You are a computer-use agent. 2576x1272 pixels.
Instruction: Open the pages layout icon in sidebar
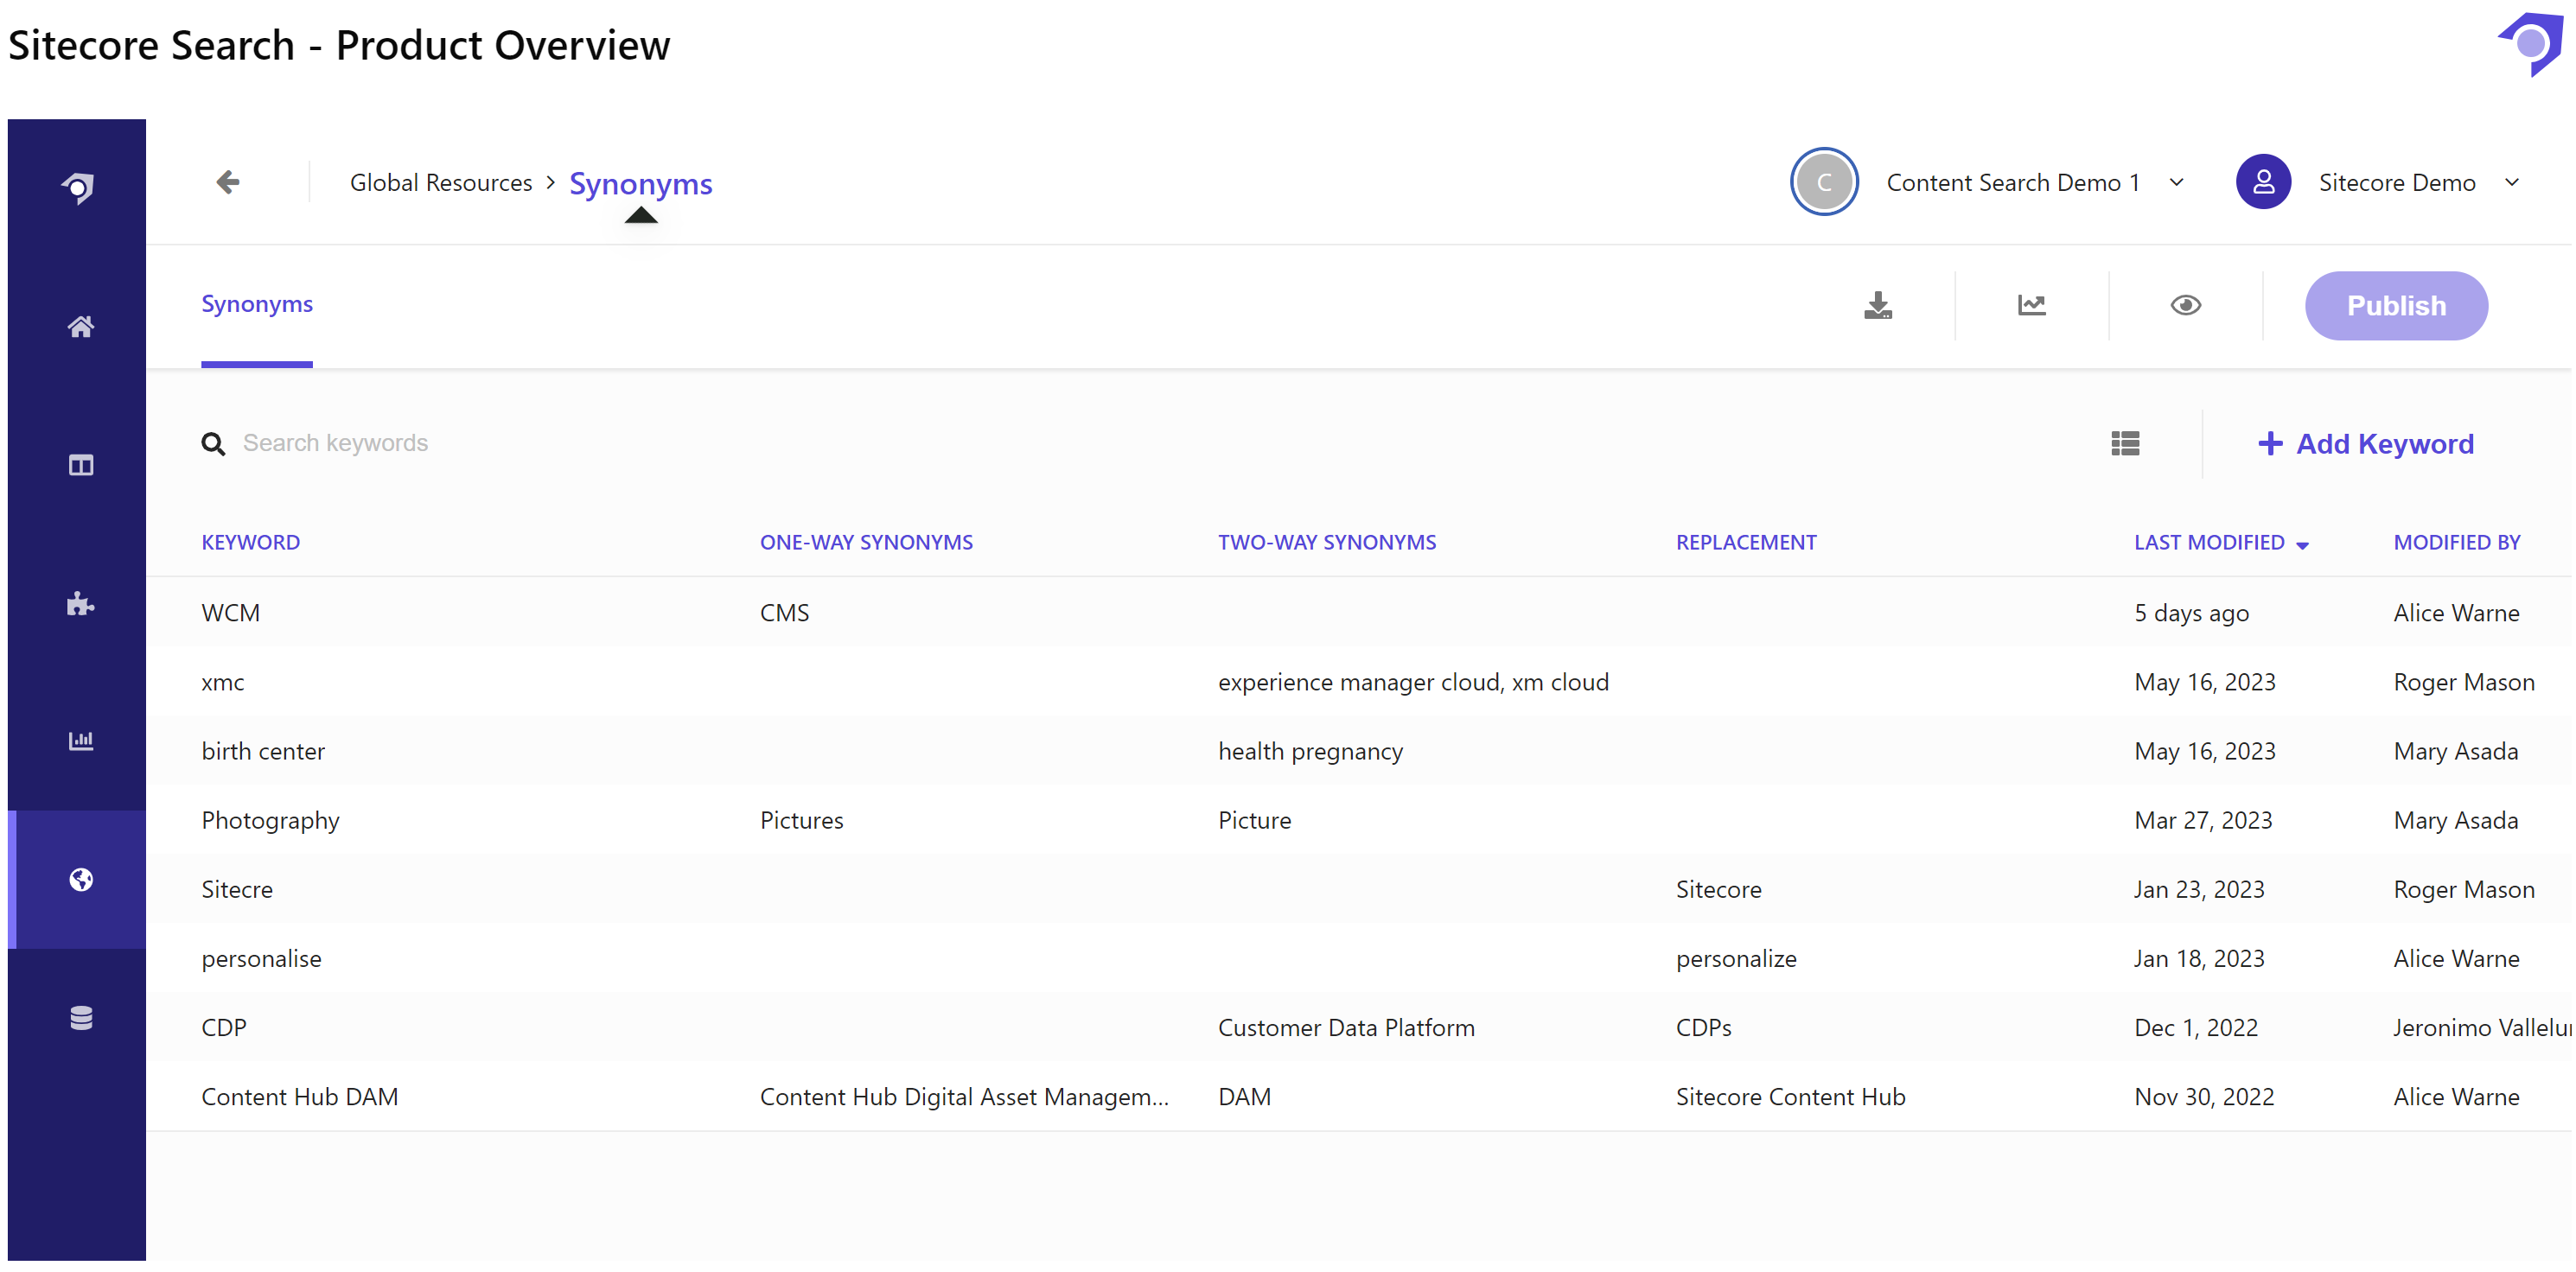(x=81, y=465)
